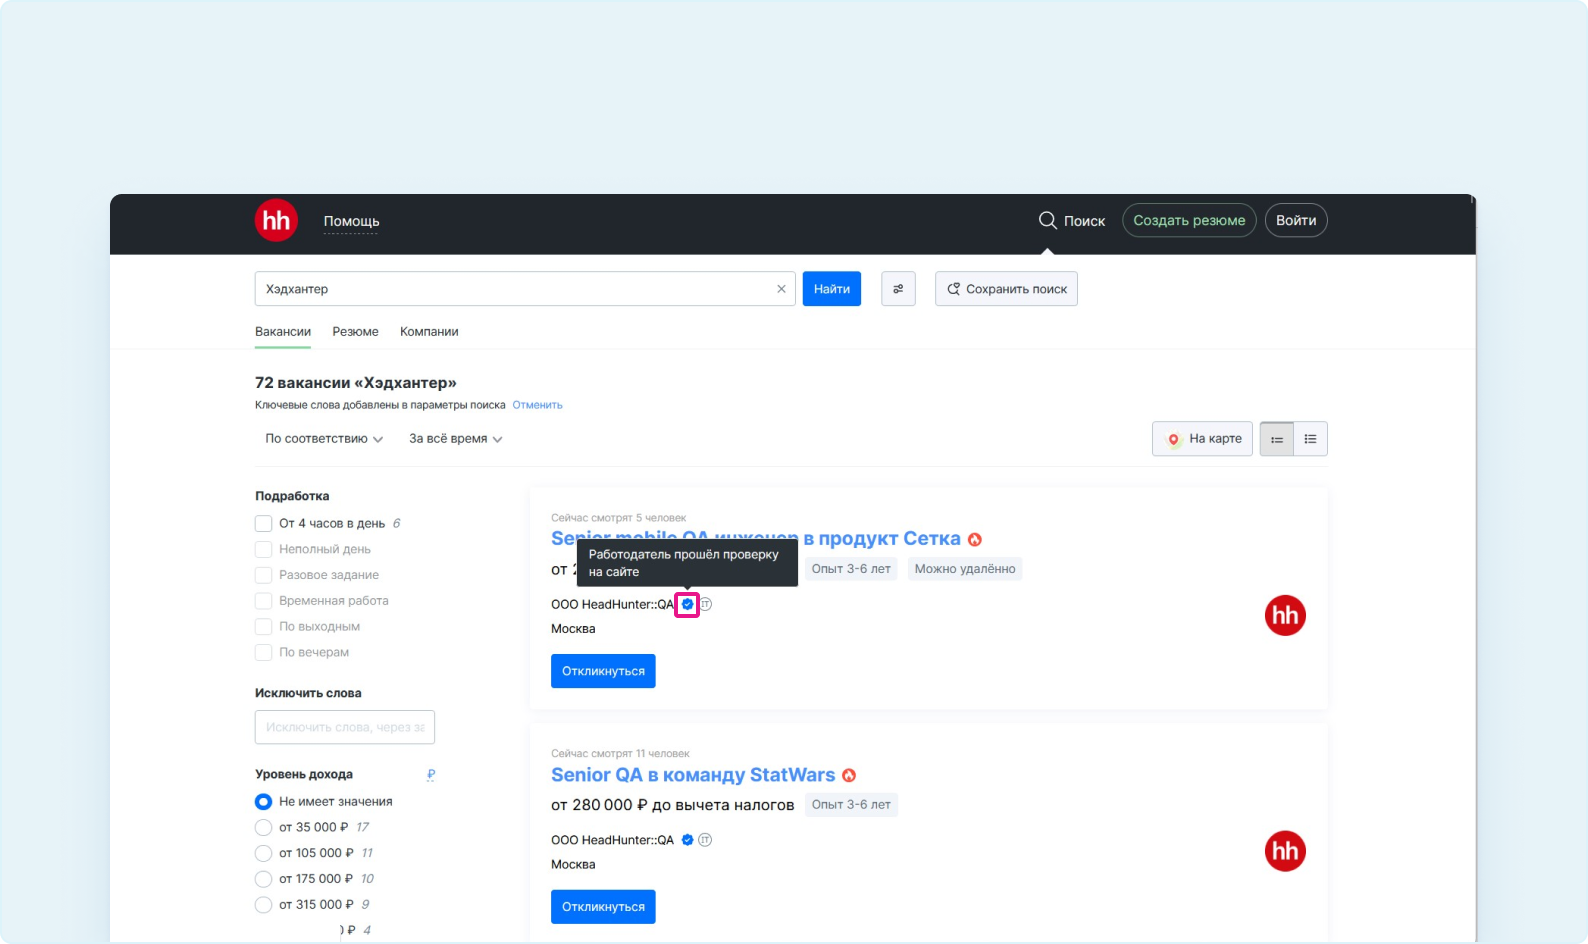This screenshot has height=944, width=1588.
Task: Click IT accreditation icon on StatWars vacancy
Action: click(705, 840)
